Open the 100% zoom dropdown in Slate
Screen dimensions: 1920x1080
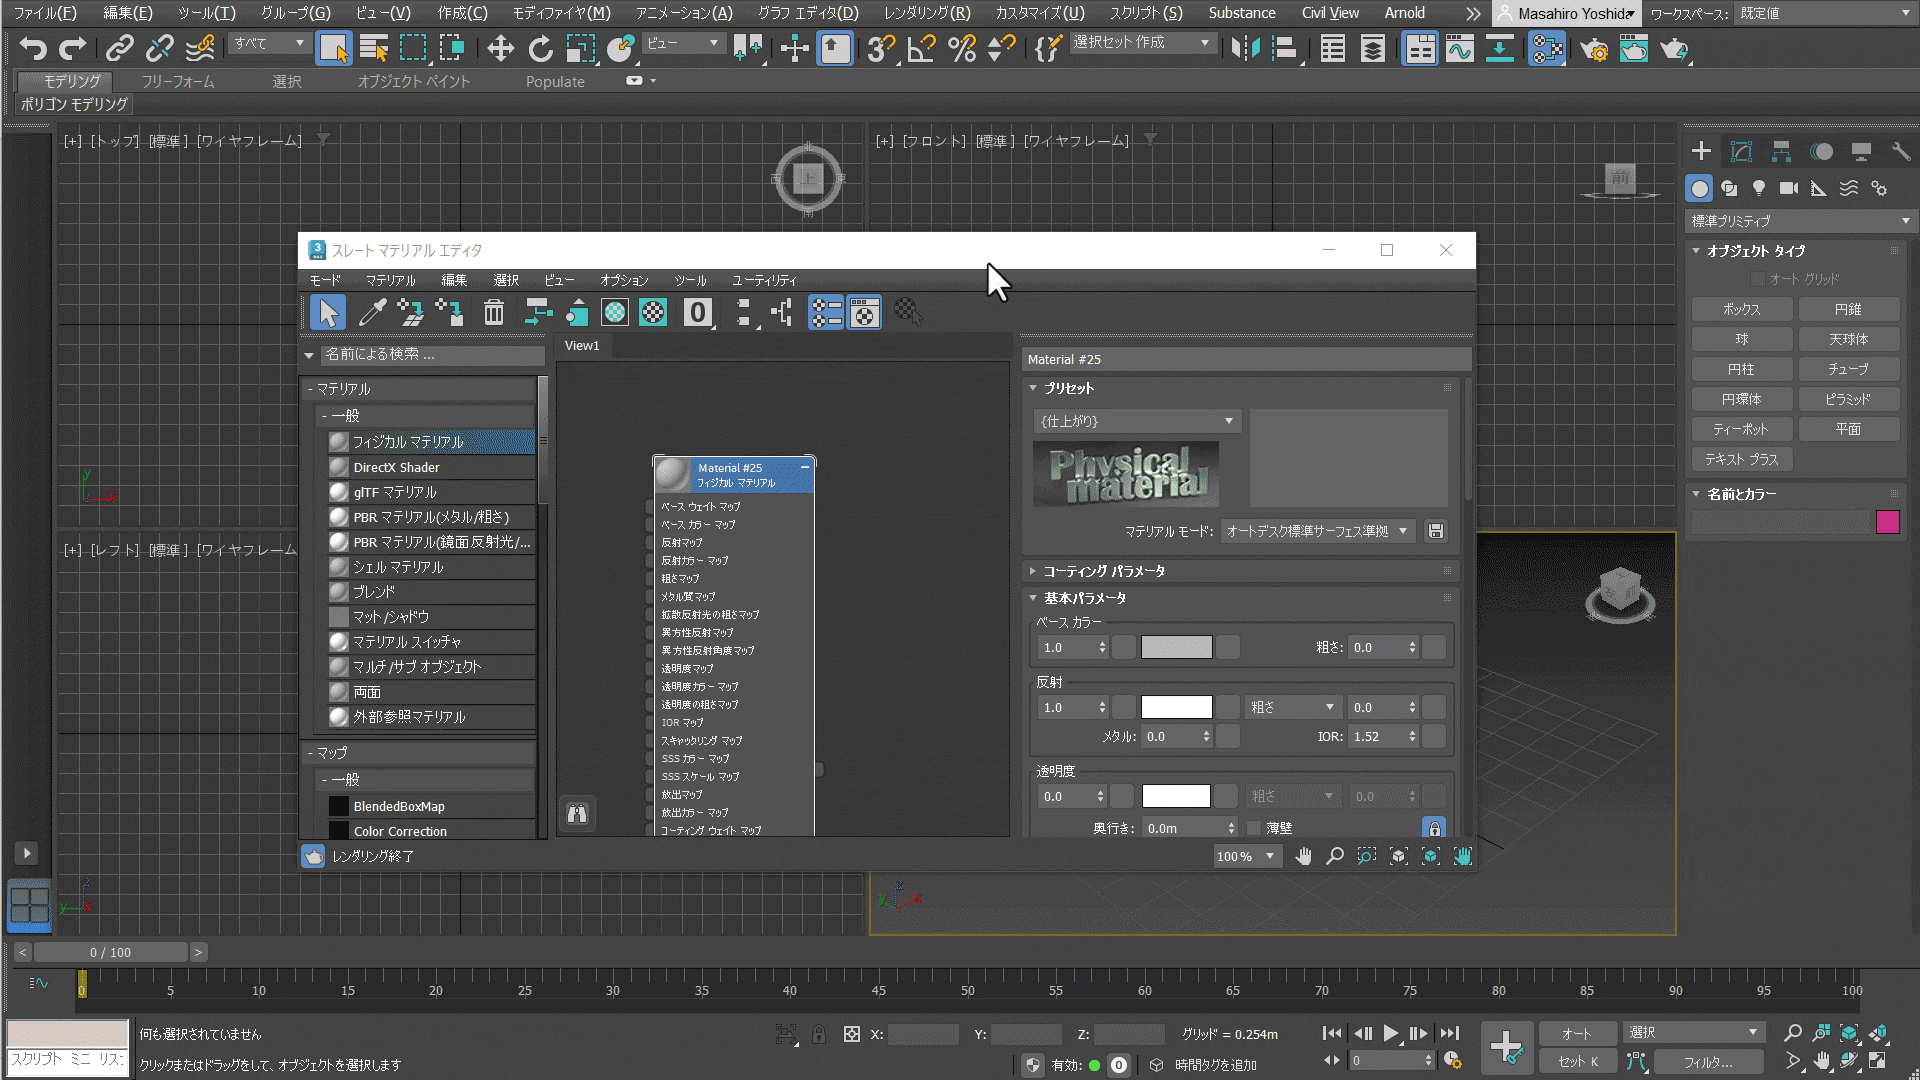(x=1247, y=856)
